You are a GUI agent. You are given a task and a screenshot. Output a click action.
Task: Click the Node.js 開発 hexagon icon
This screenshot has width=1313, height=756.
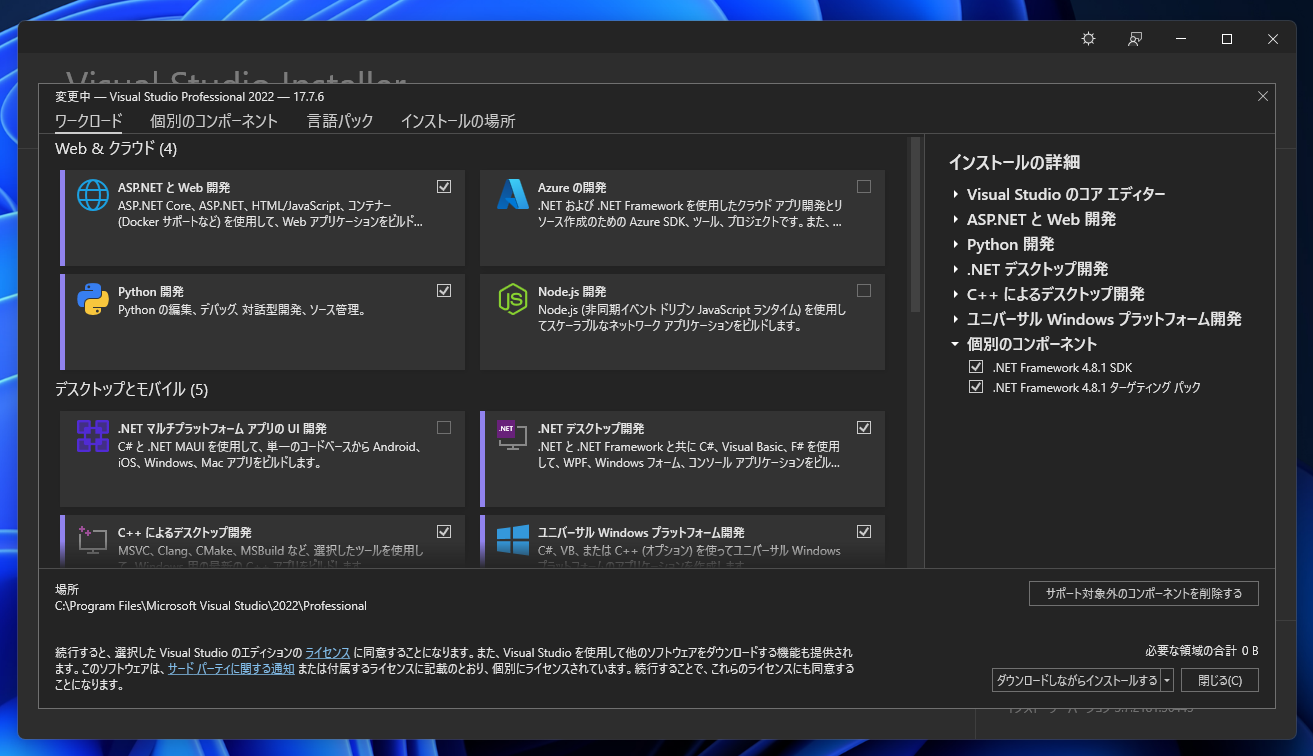coord(512,299)
